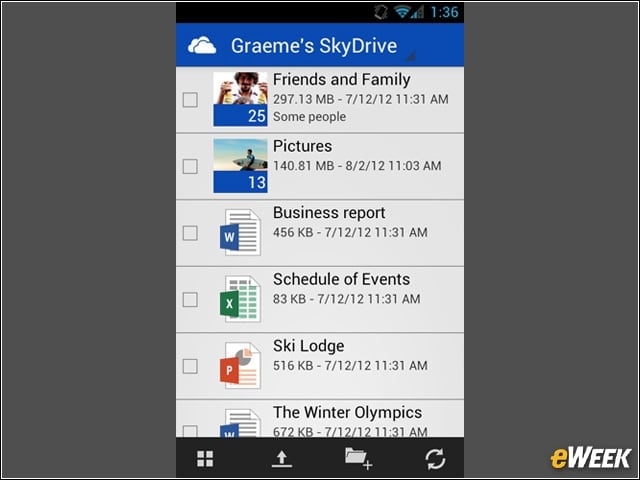Tick the Ski Lodge checkbox
Viewport: 640px width, 480px height.
[x=190, y=366]
